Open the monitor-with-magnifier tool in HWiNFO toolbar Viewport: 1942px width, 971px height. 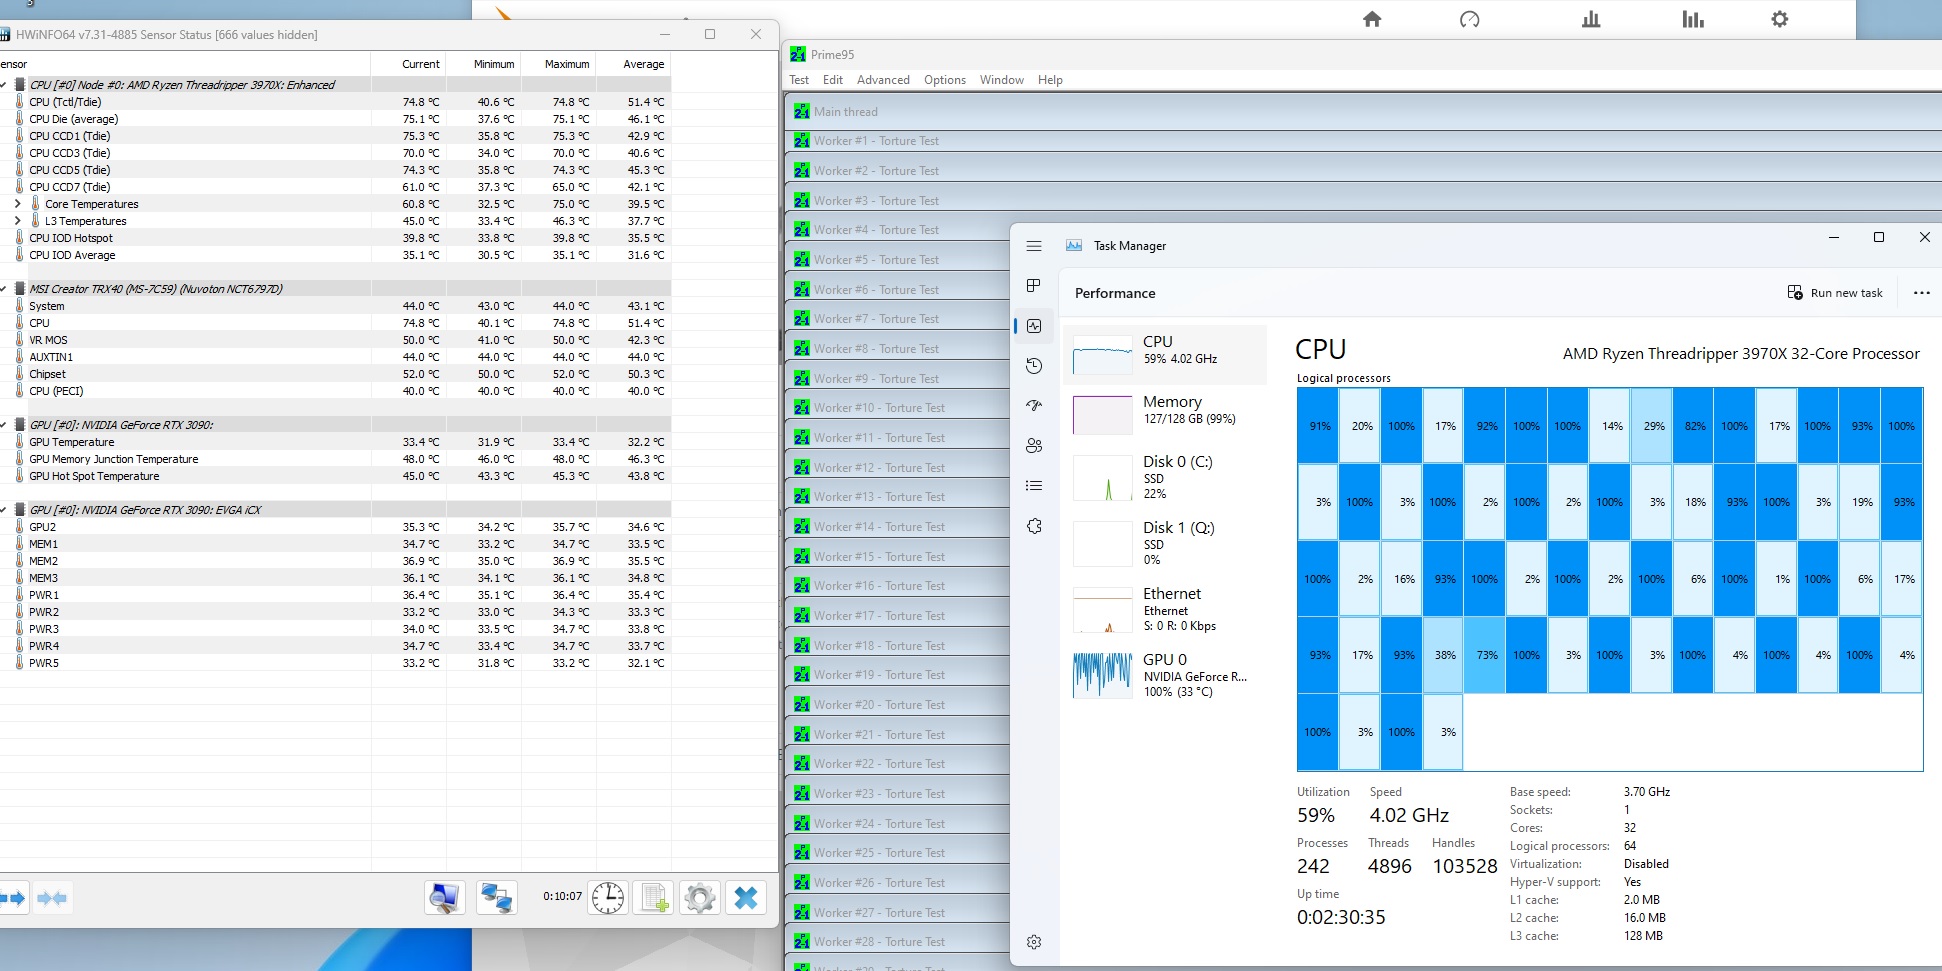pyautogui.click(x=444, y=898)
